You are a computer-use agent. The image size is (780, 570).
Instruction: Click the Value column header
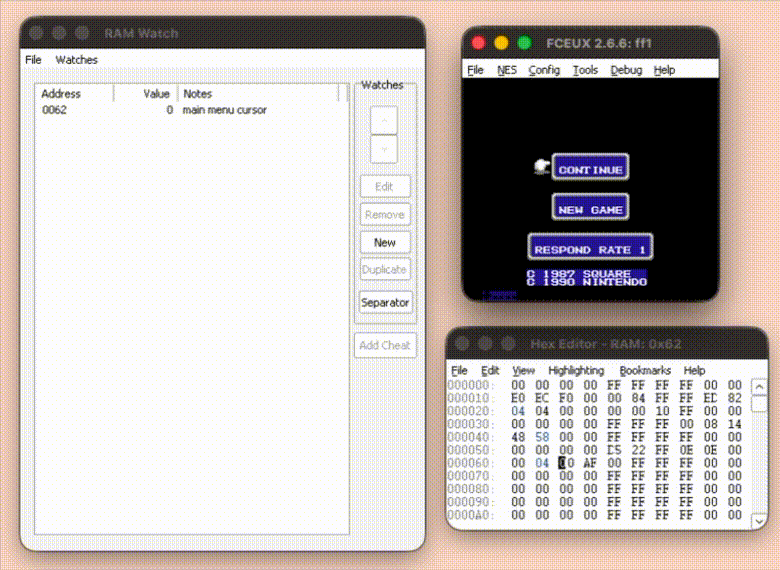tap(146, 94)
